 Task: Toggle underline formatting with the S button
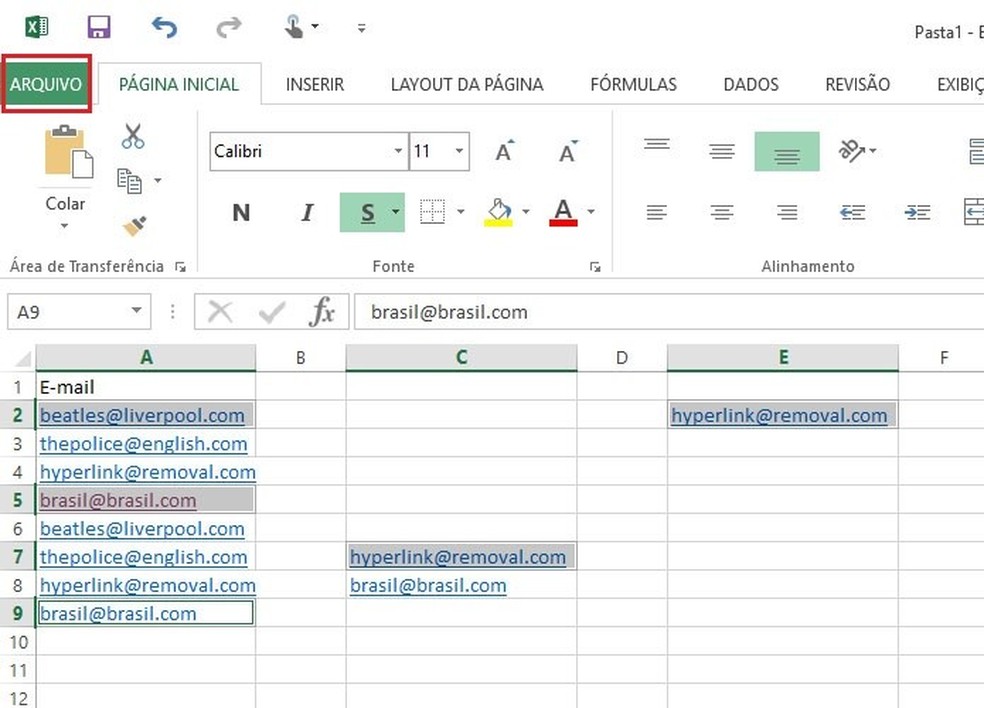tap(365, 212)
